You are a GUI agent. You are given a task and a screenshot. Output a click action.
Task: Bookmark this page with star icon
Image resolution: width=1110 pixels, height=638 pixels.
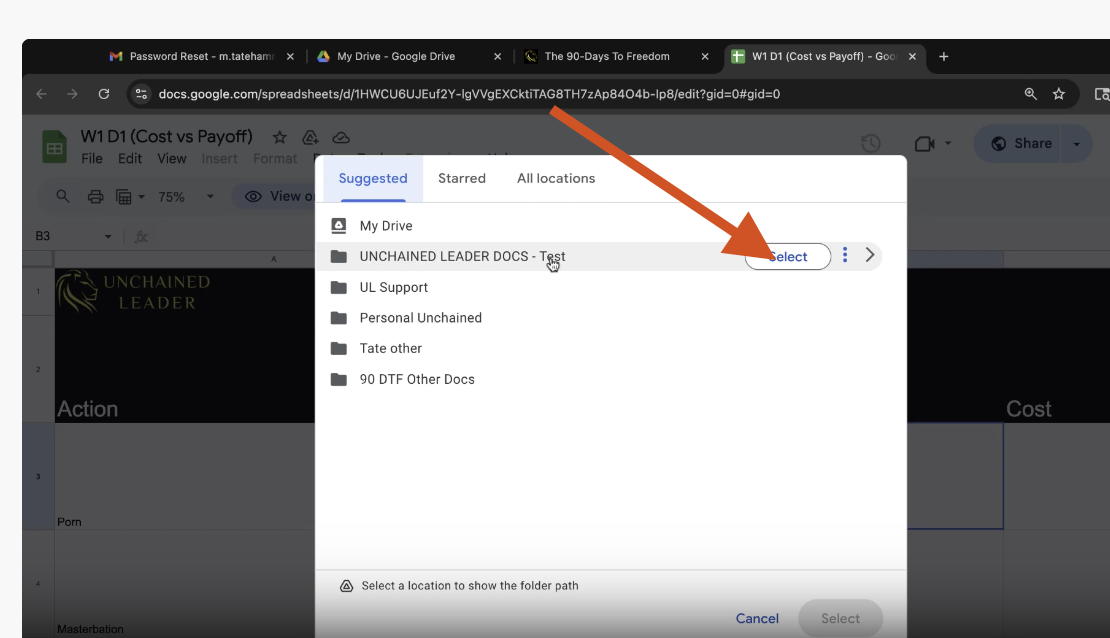click(x=1059, y=94)
